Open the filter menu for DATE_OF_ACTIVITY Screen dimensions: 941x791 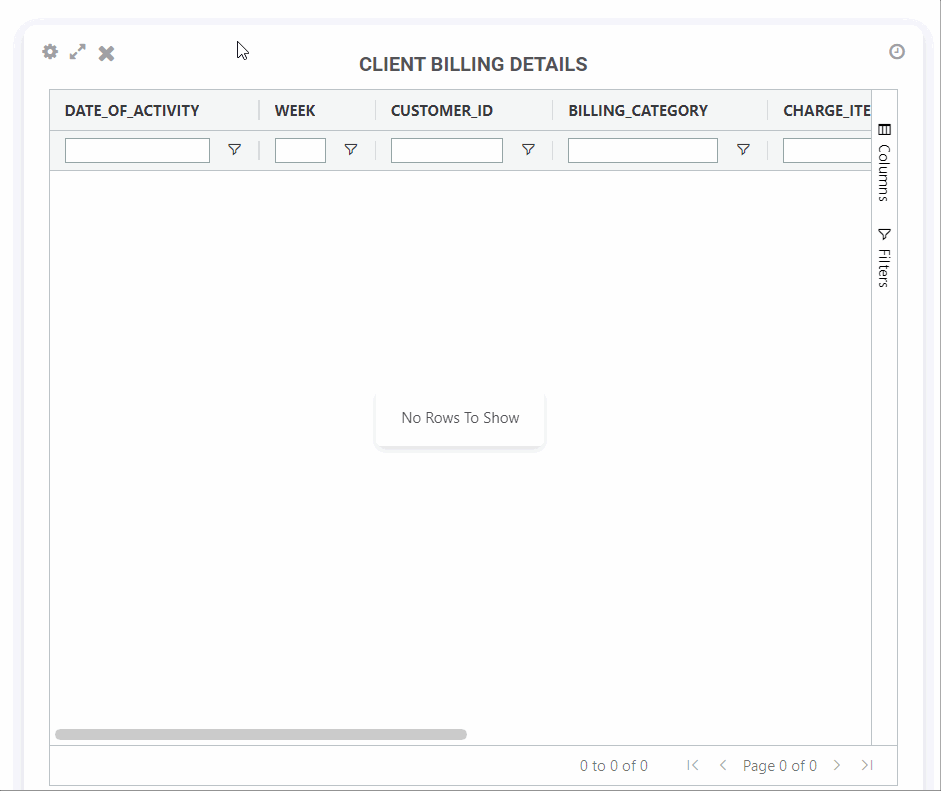click(234, 150)
